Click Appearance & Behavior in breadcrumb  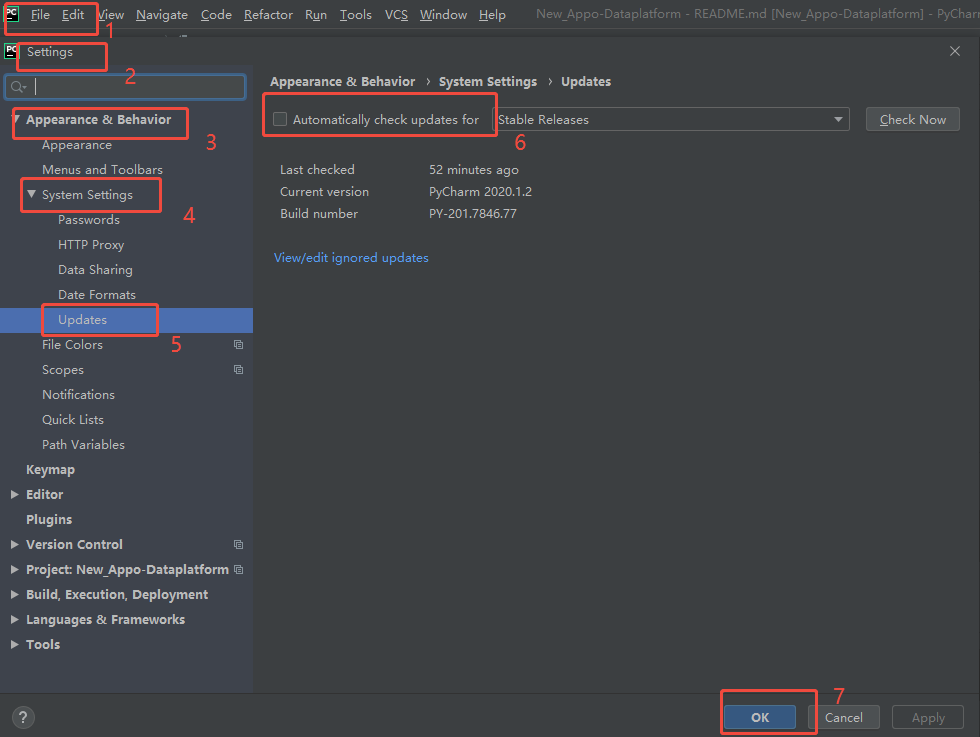pyautogui.click(x=342, y=82)
